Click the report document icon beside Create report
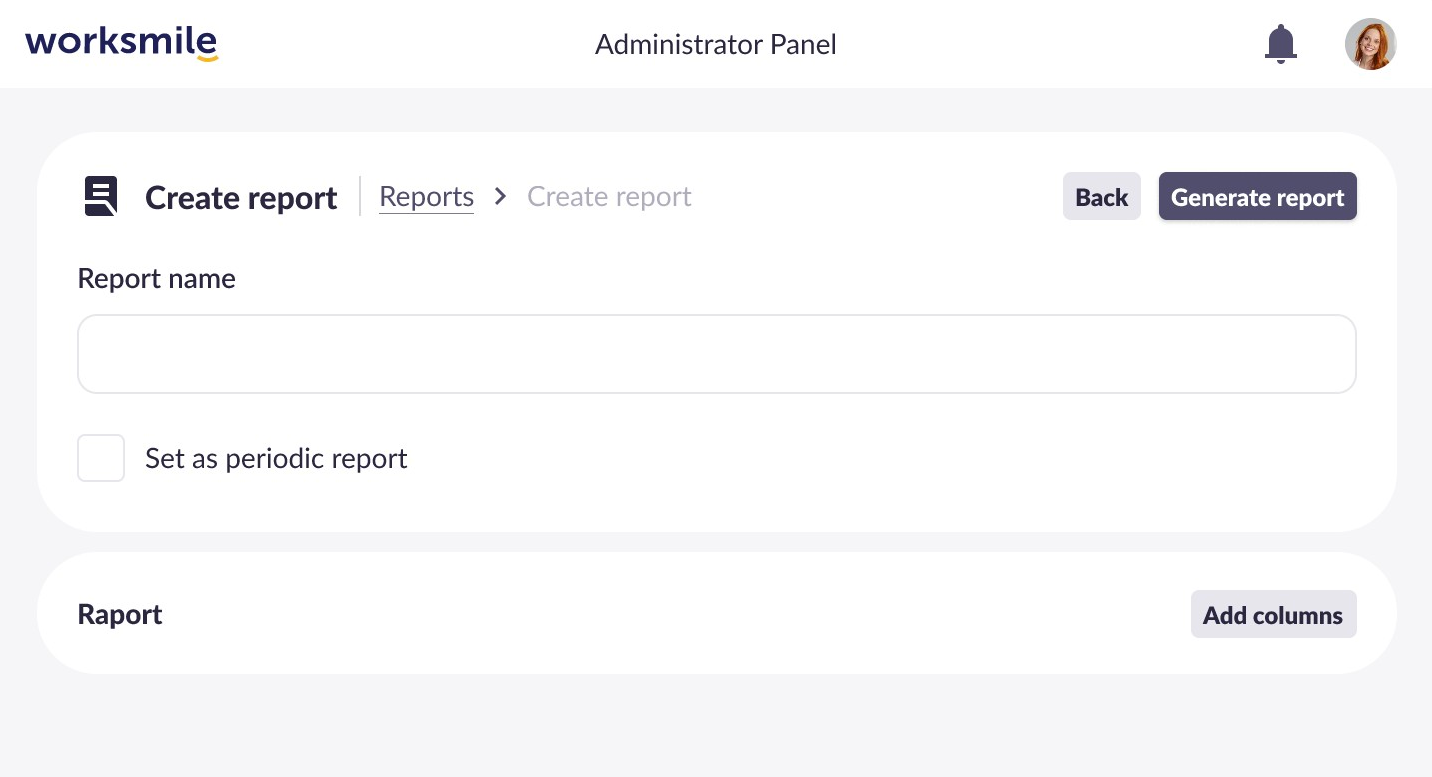 (x=101, y=197)
